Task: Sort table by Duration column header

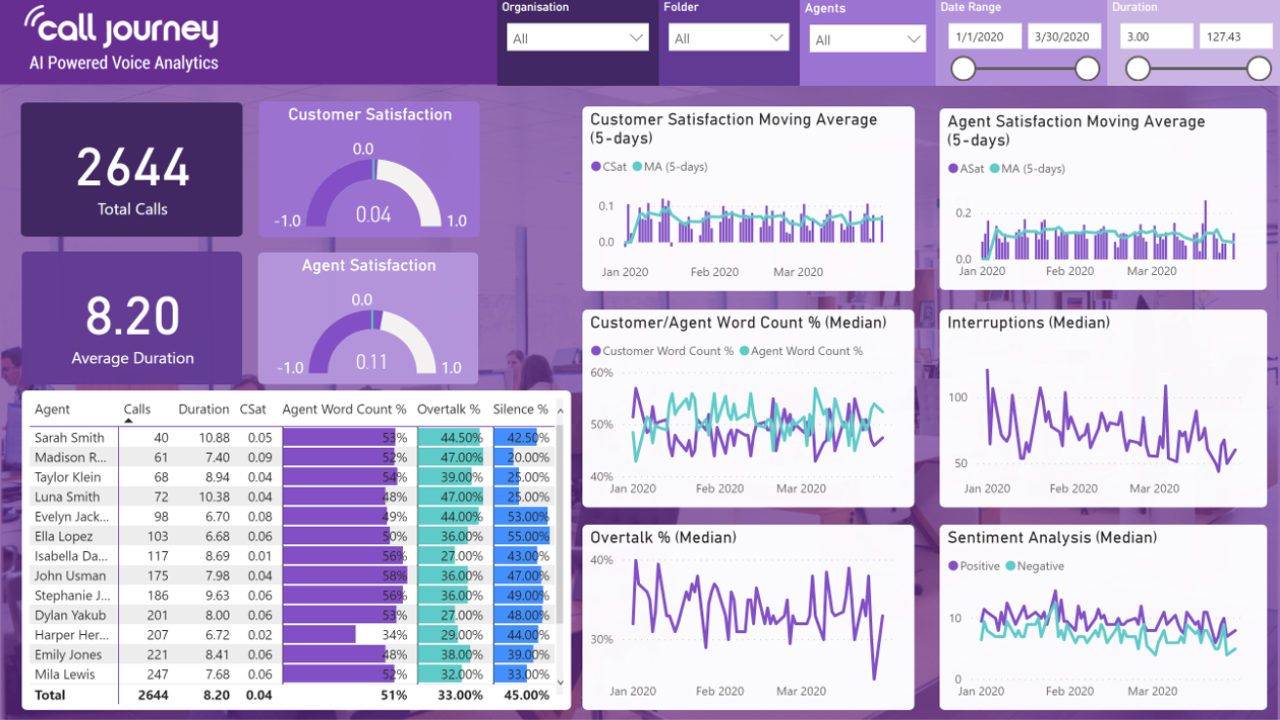Action: (x=203, y=409)
